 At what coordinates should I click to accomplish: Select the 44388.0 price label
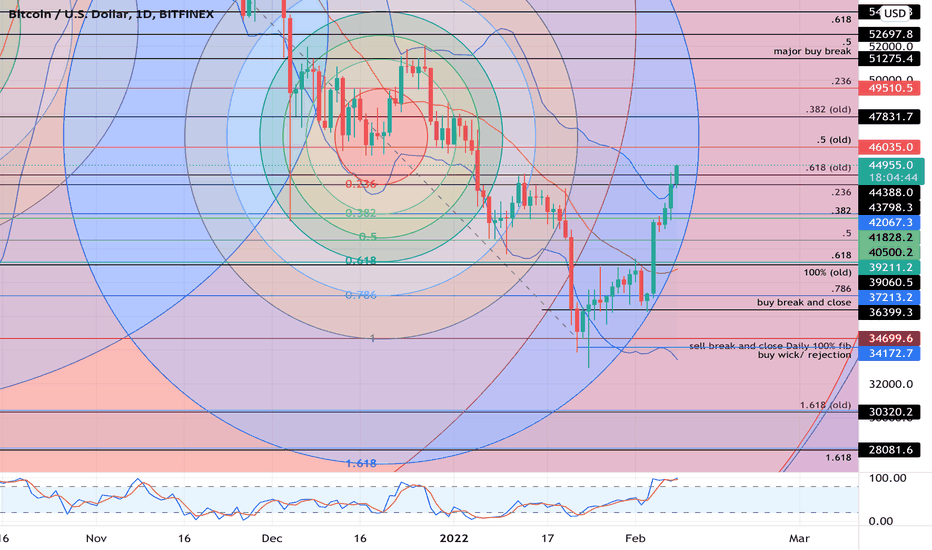(890, 192)
